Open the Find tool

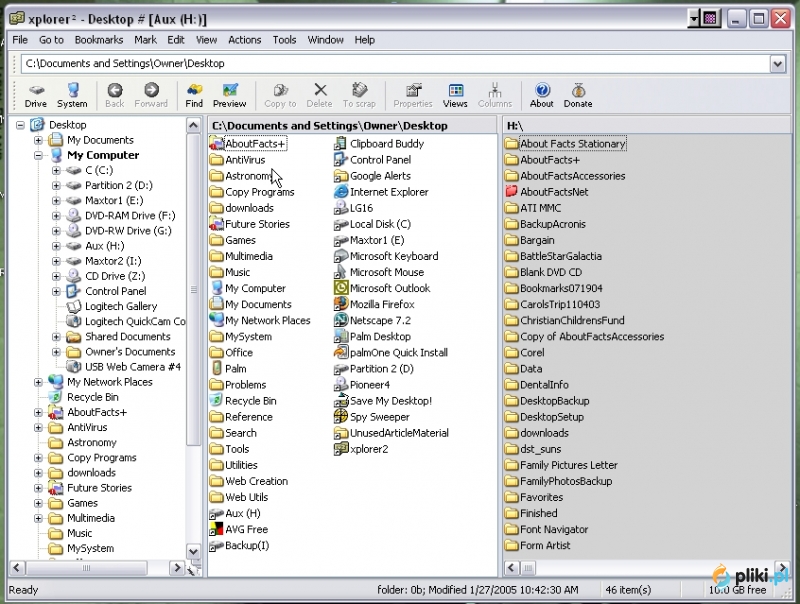[x=194, y=95]
